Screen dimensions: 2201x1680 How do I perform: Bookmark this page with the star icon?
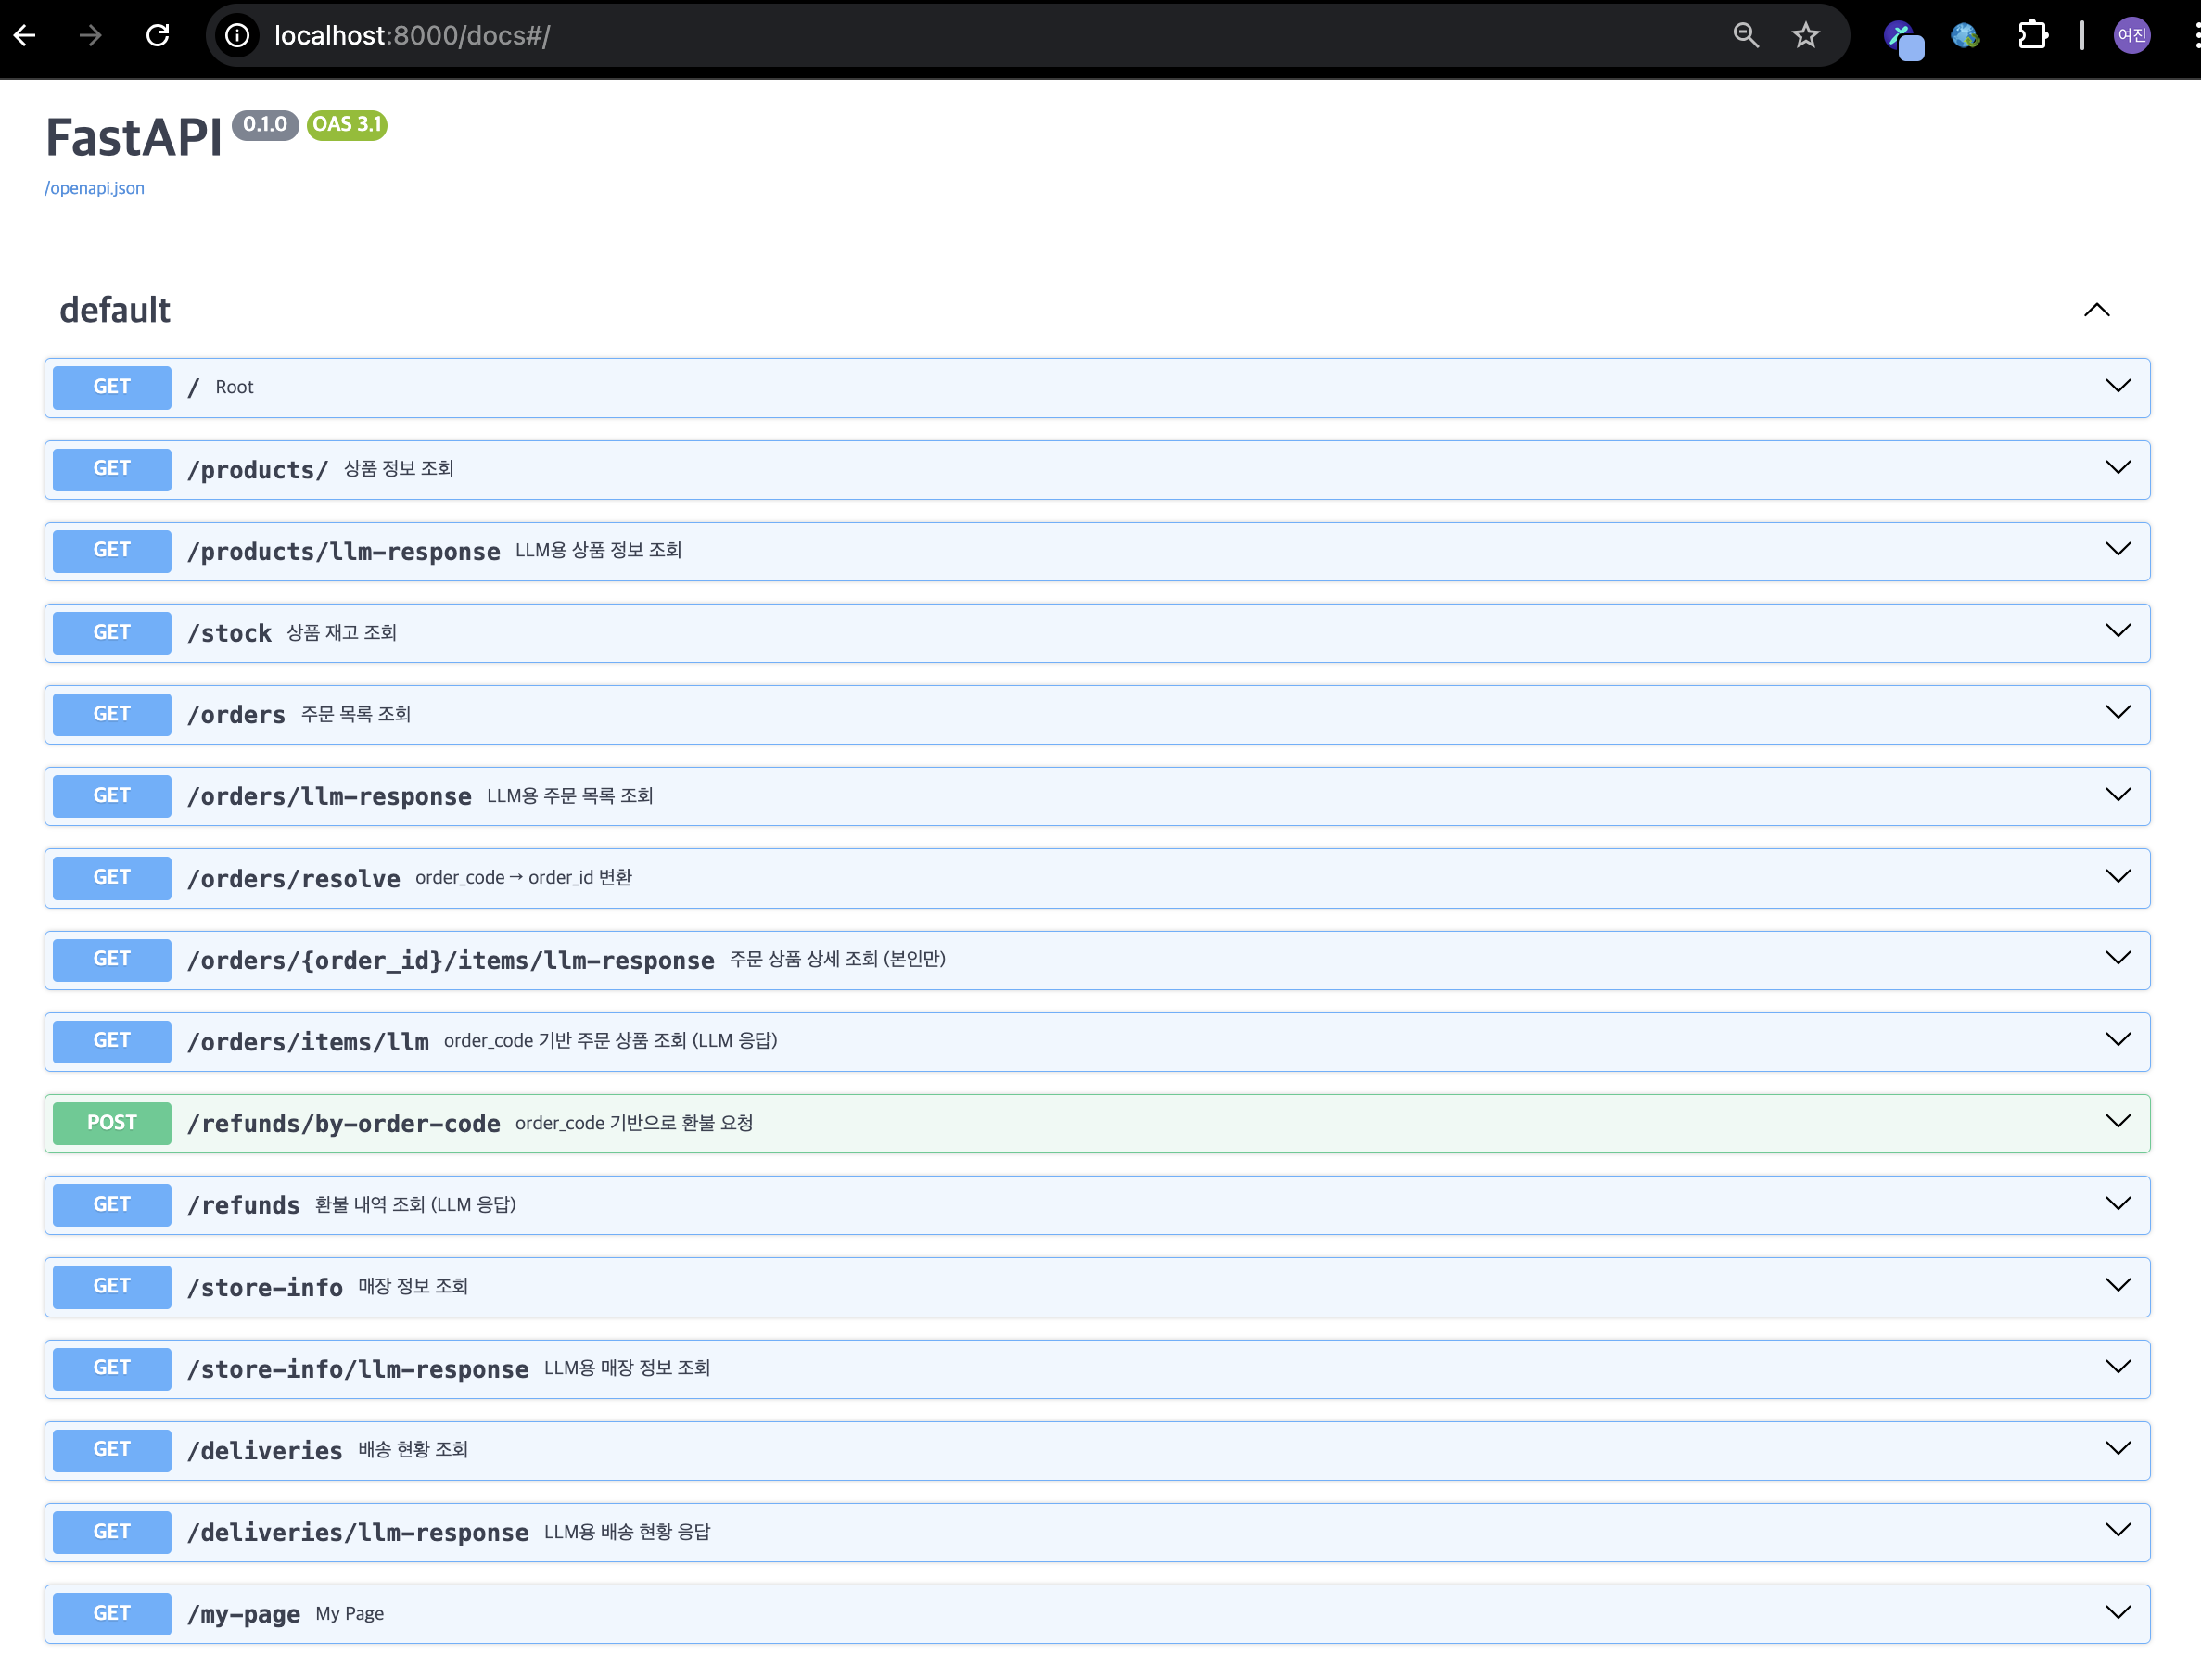pos(1805,36)
